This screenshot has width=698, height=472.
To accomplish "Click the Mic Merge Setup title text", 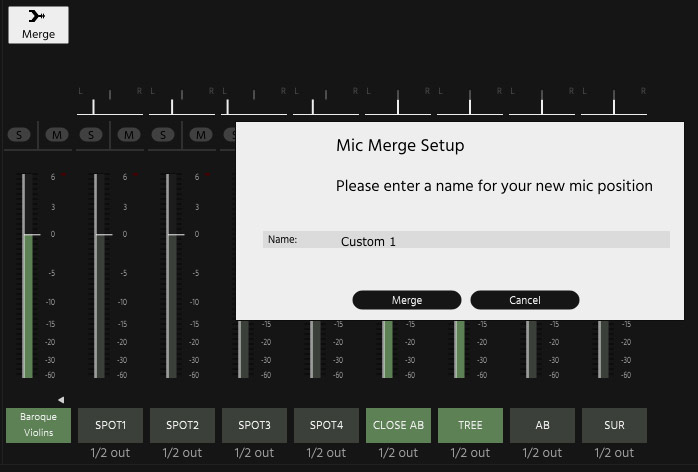I will pyautogui.click(x=400, y=146).
